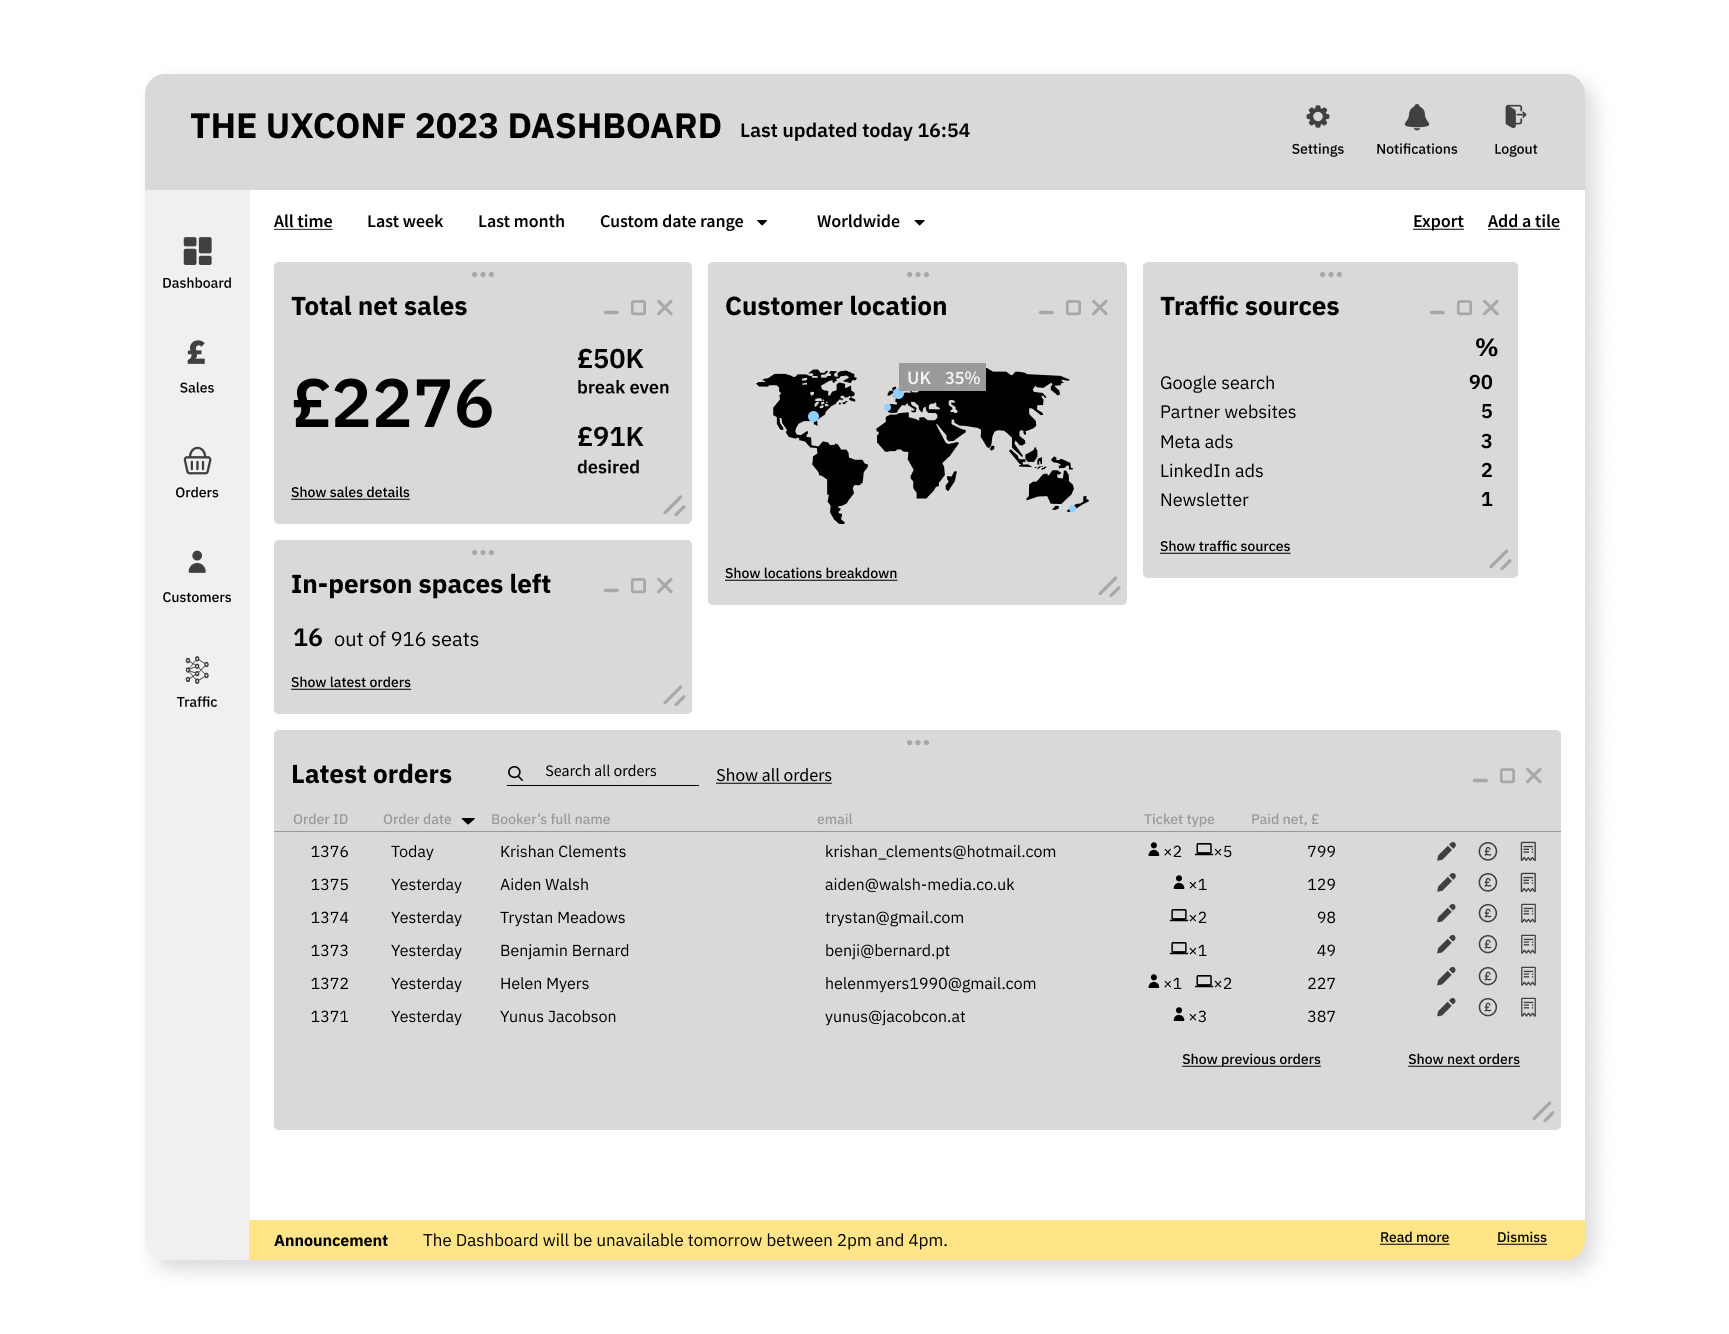Edit order 1376 with pencil icon

pyautogui.click(x=1446, y=851)
